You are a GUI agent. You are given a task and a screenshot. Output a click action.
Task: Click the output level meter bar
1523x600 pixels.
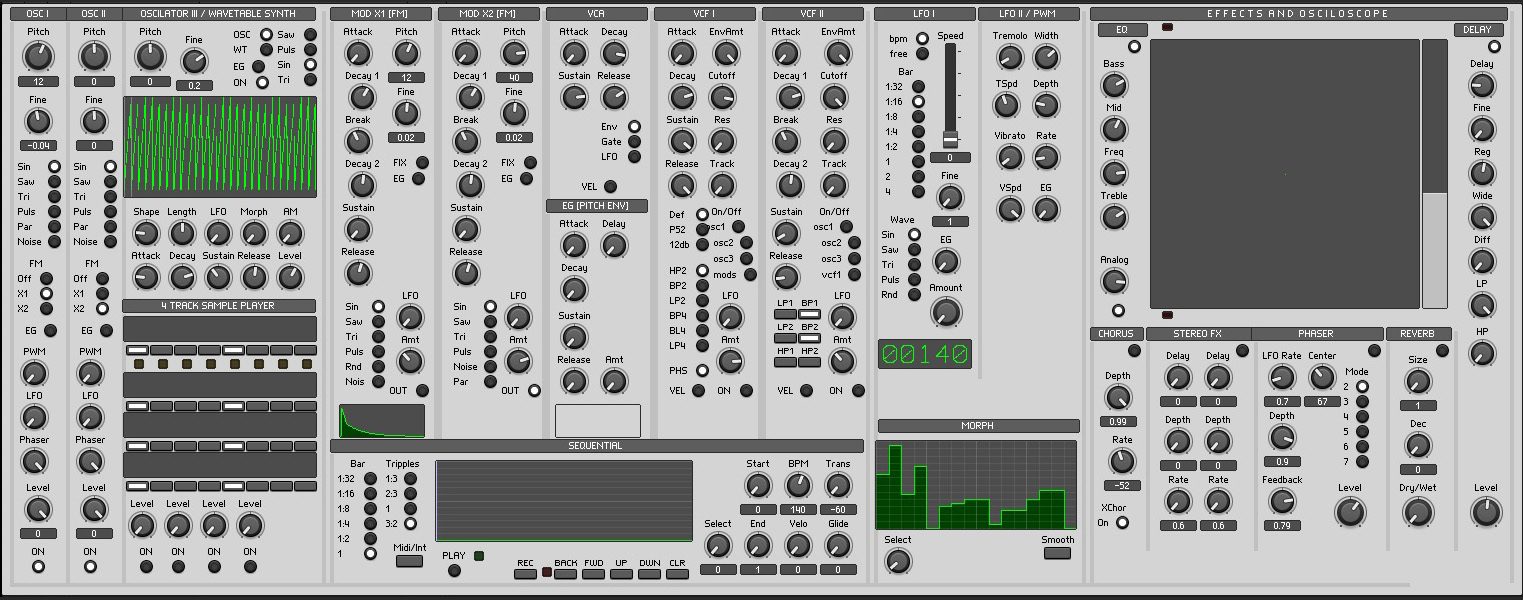pyautogui.click(x=1434, y=174)
